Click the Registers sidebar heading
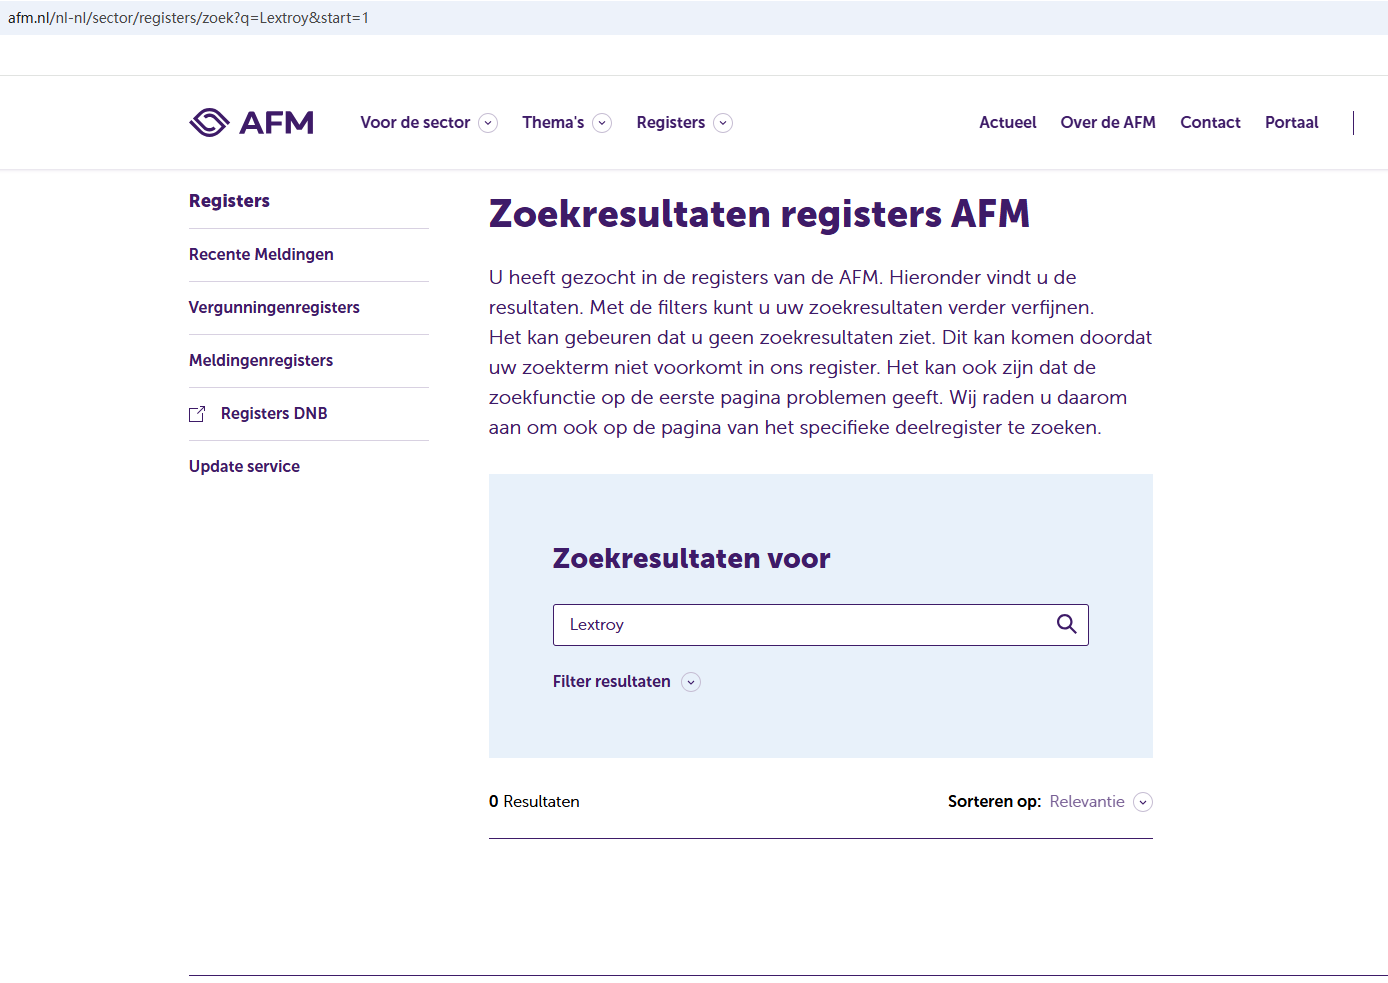This screenshot has width=1388, height=983. point(229,200)
